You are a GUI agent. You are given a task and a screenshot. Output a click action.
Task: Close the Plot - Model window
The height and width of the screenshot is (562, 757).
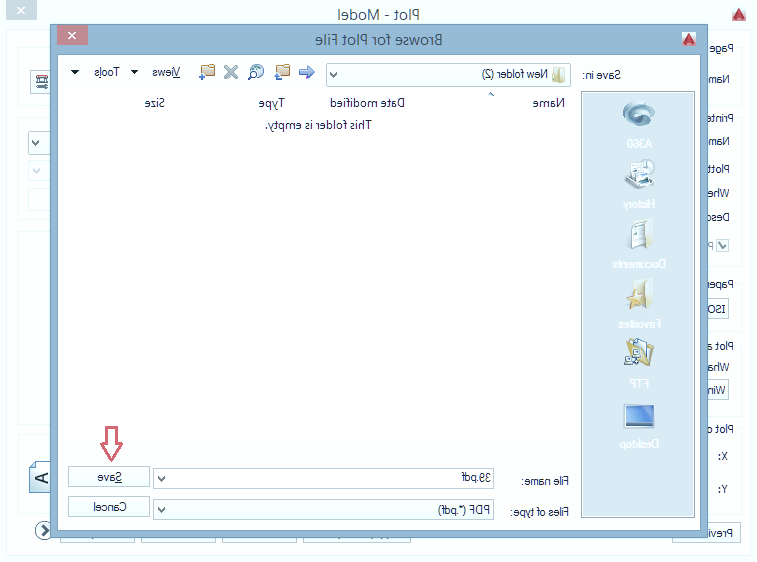21,10
